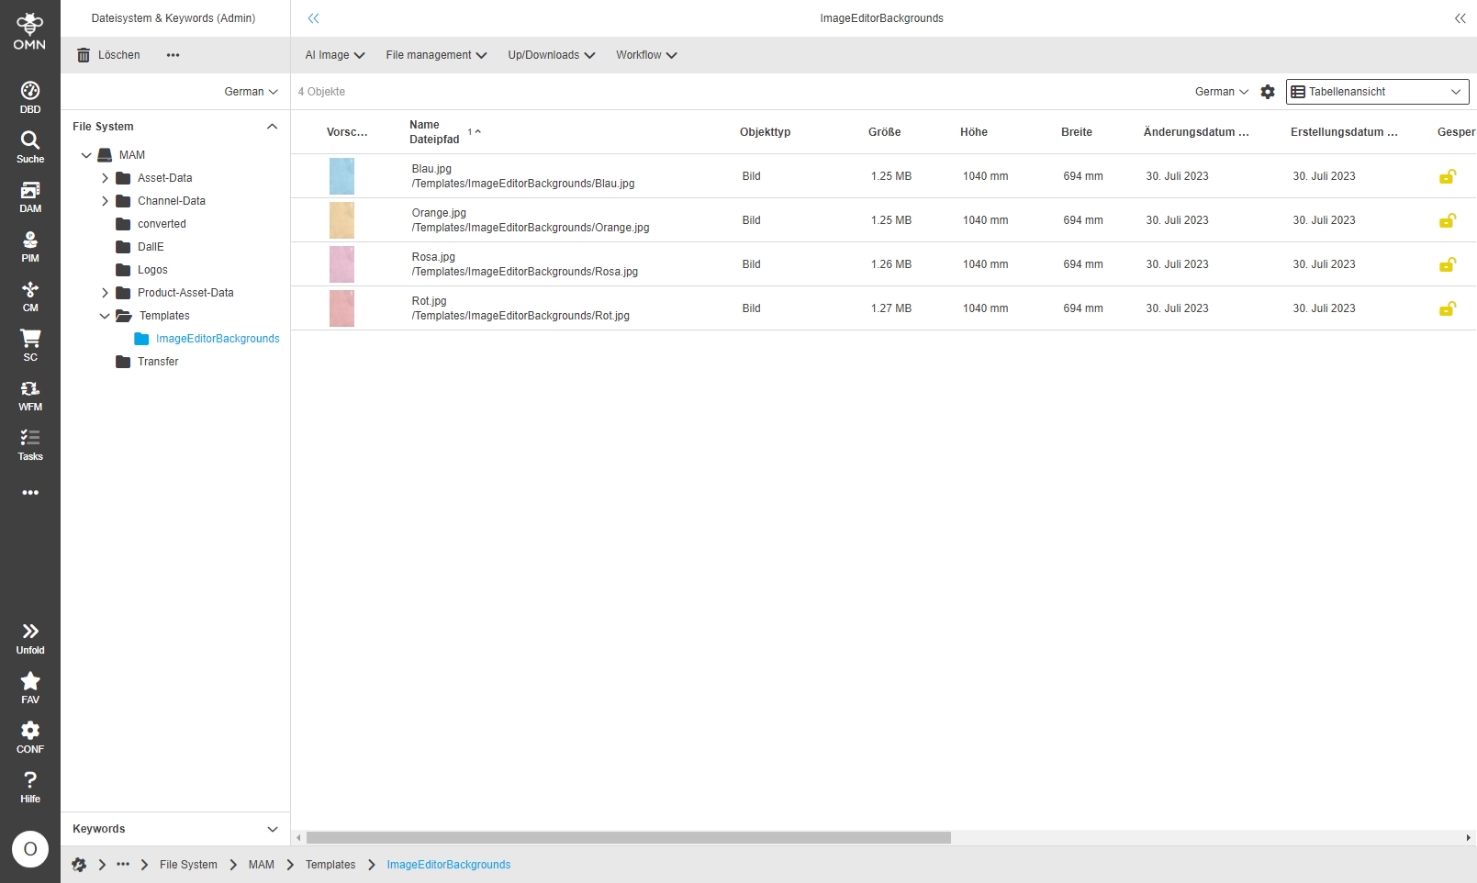This screenshot has width=1477, height=883.
Task: Collapse the Templates folder in tree
Action: pyautogui.click(x=105, y=316)
